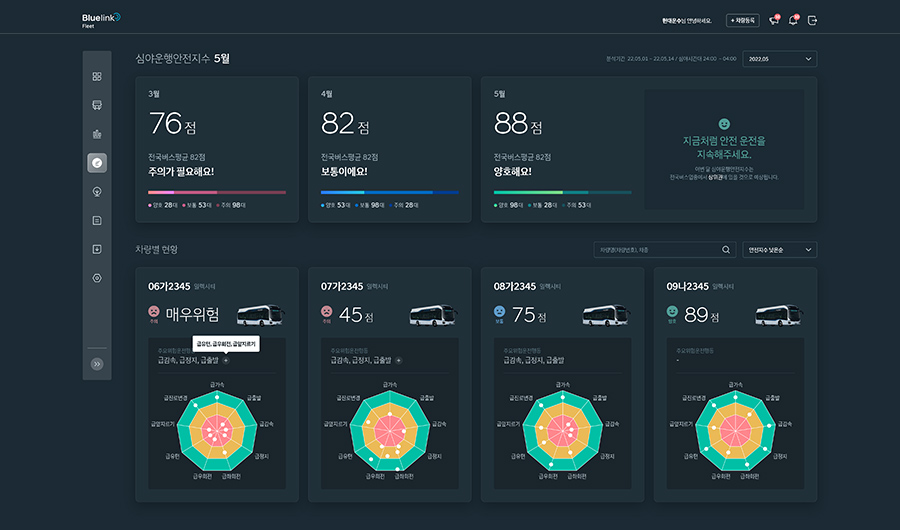This screenshot has height=530, width=900.
Task: Click the Bluelink Fleet logo
Action: pyautogui.click(x=101, y=20)
